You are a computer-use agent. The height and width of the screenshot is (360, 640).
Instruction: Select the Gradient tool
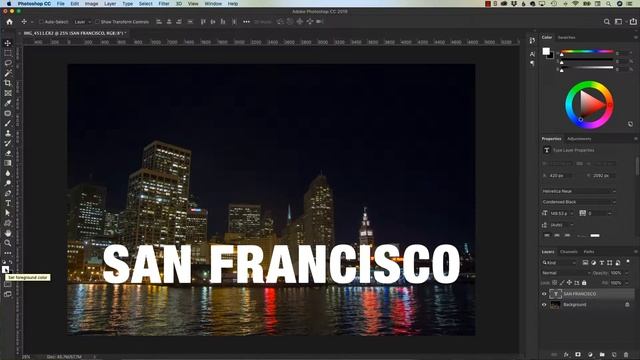8,163
